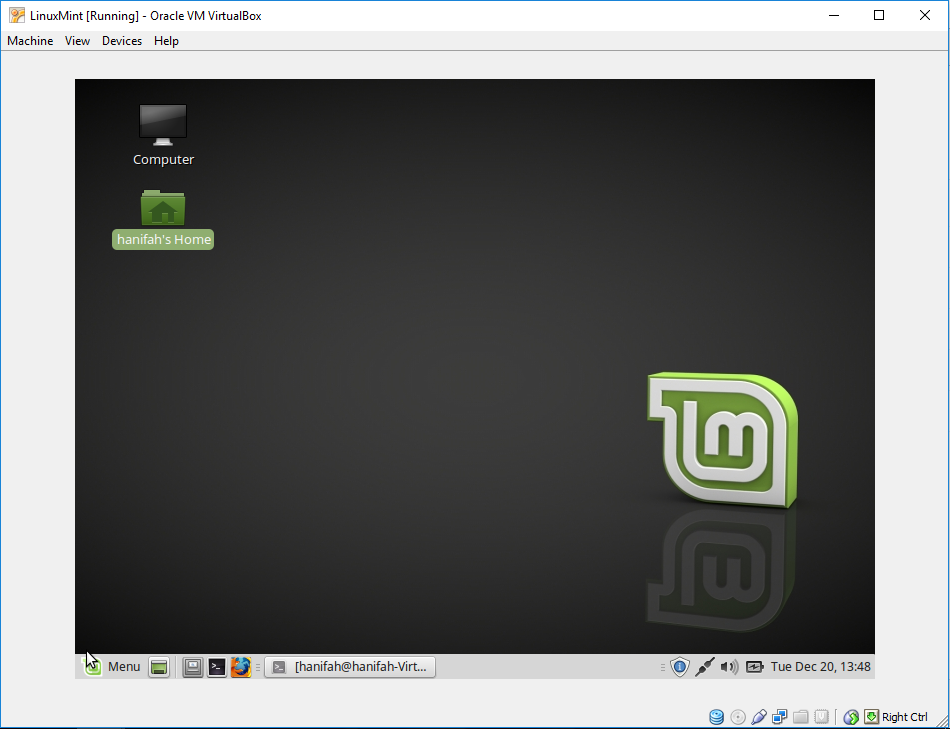Click the VirtualBox USB devices status icon

821,716
